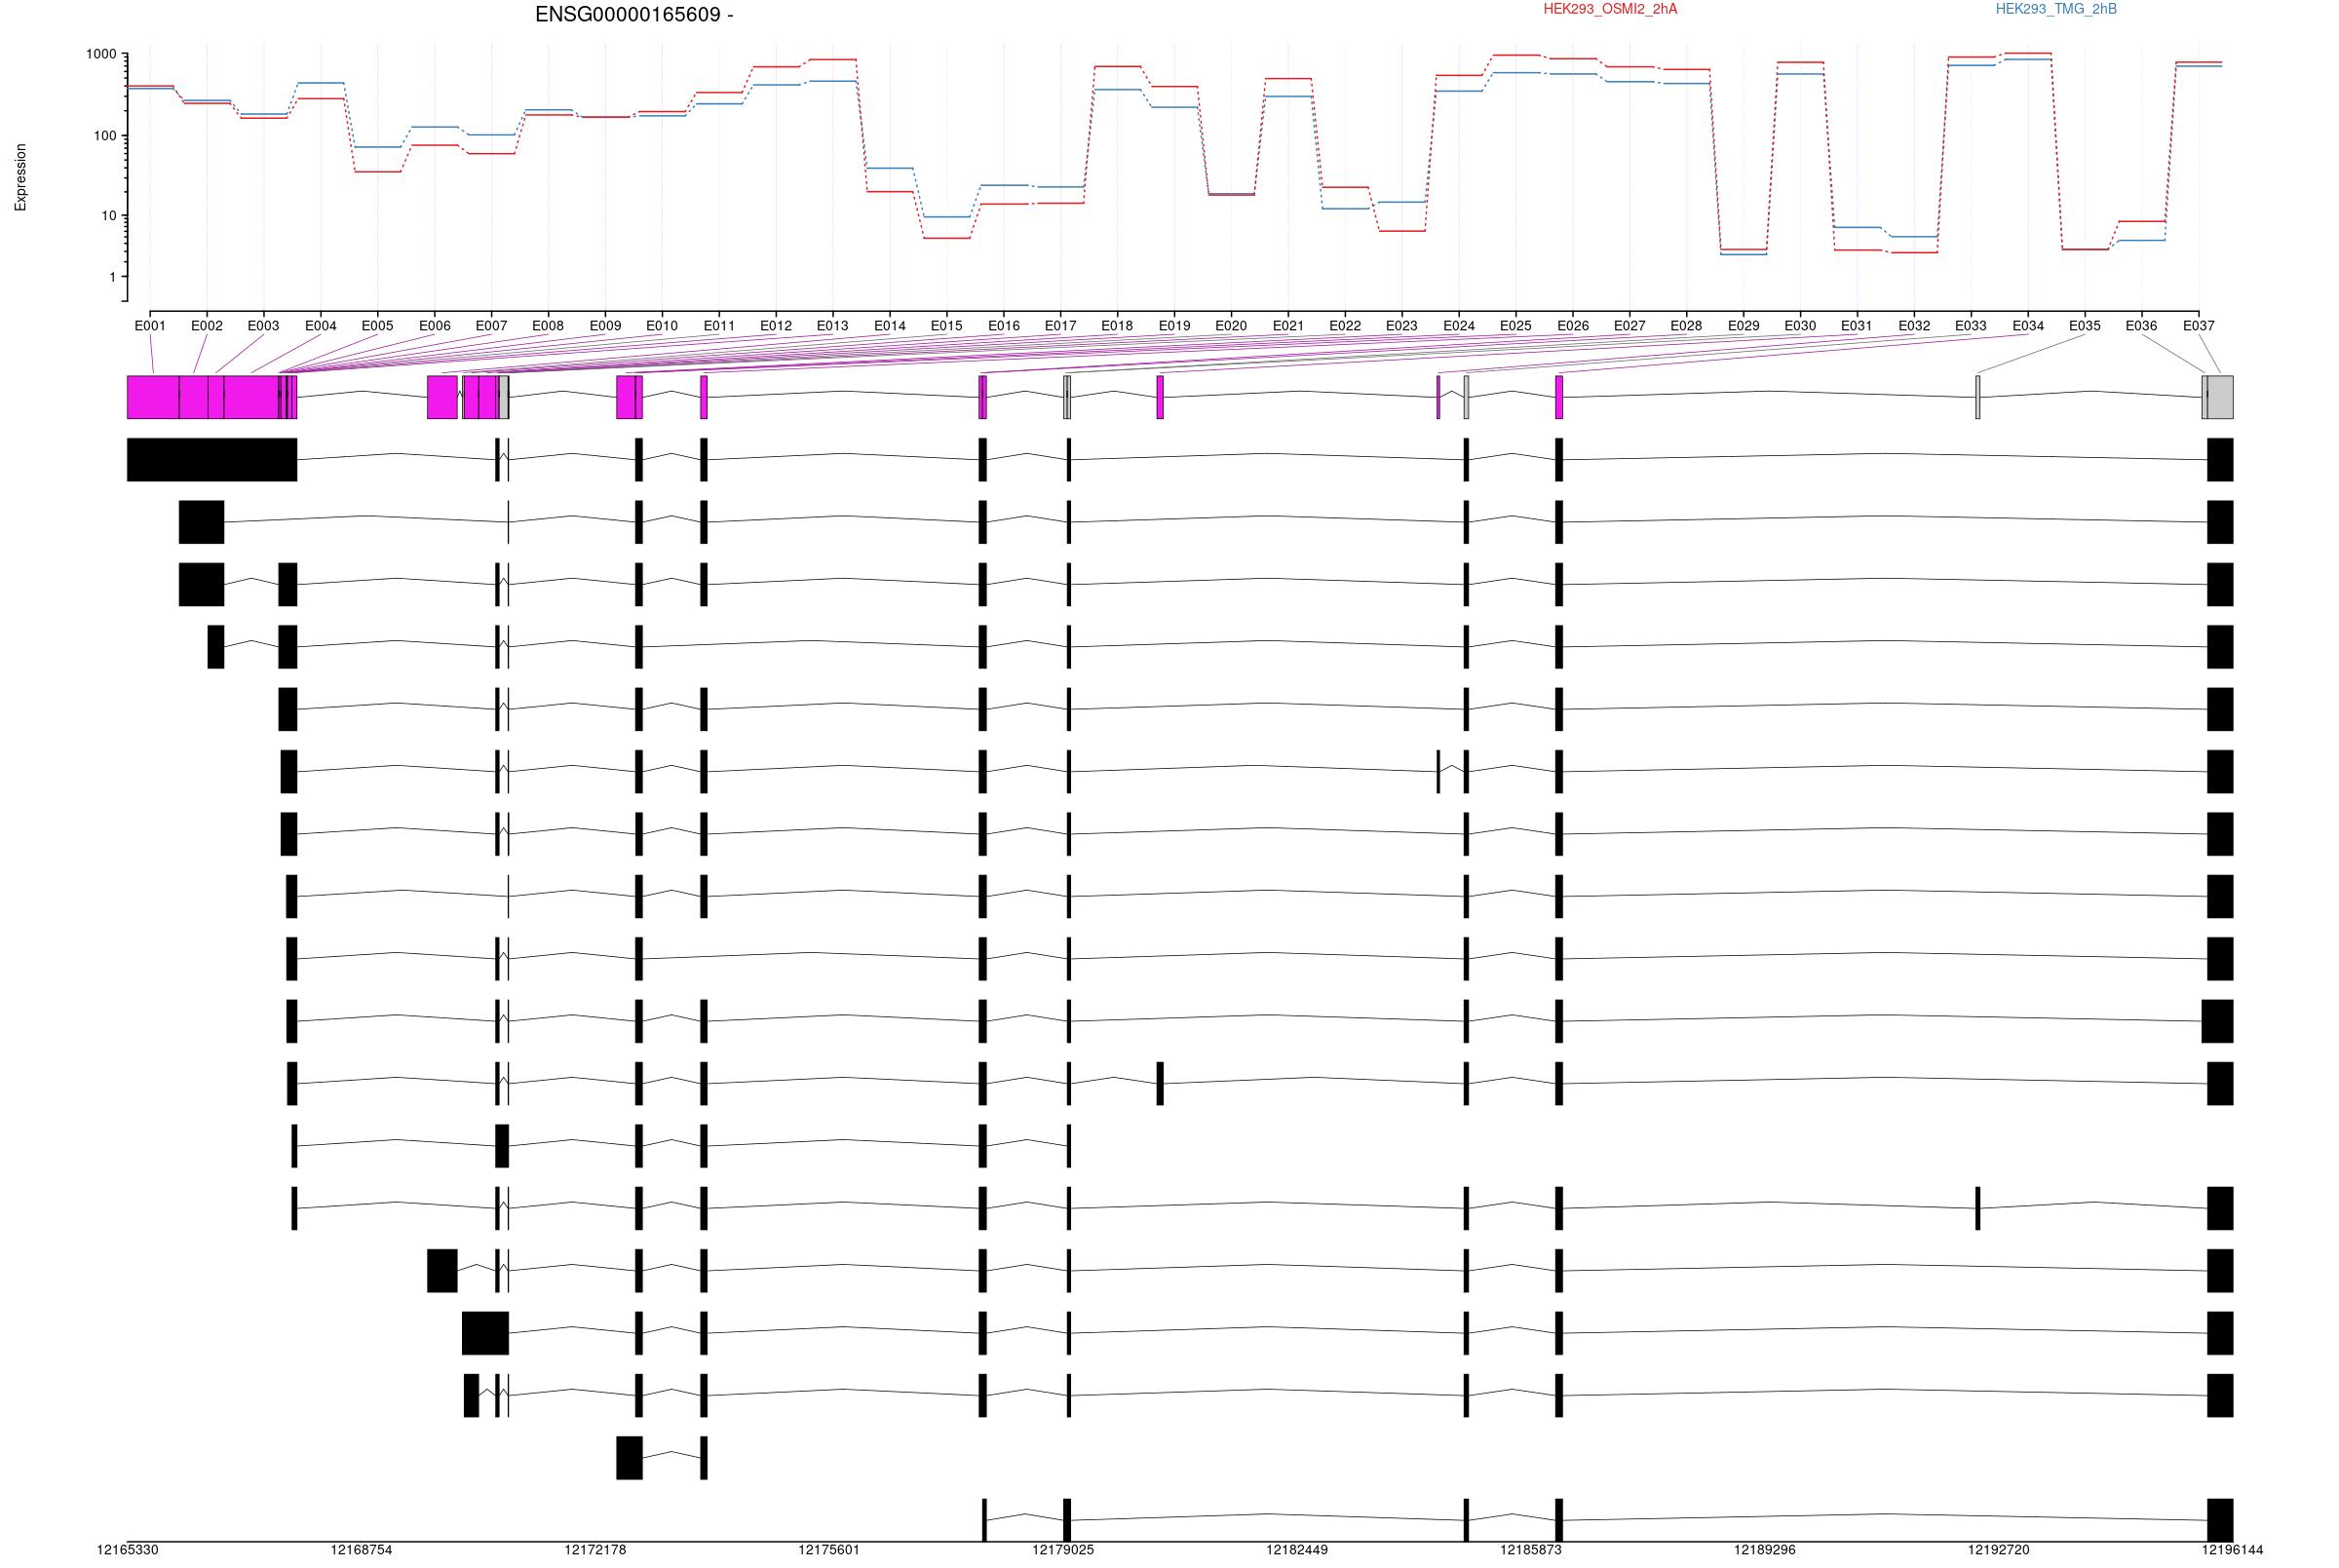Click exon label E009
The height and width of the screenshot is (1568, 2339).
coord(605,326)
